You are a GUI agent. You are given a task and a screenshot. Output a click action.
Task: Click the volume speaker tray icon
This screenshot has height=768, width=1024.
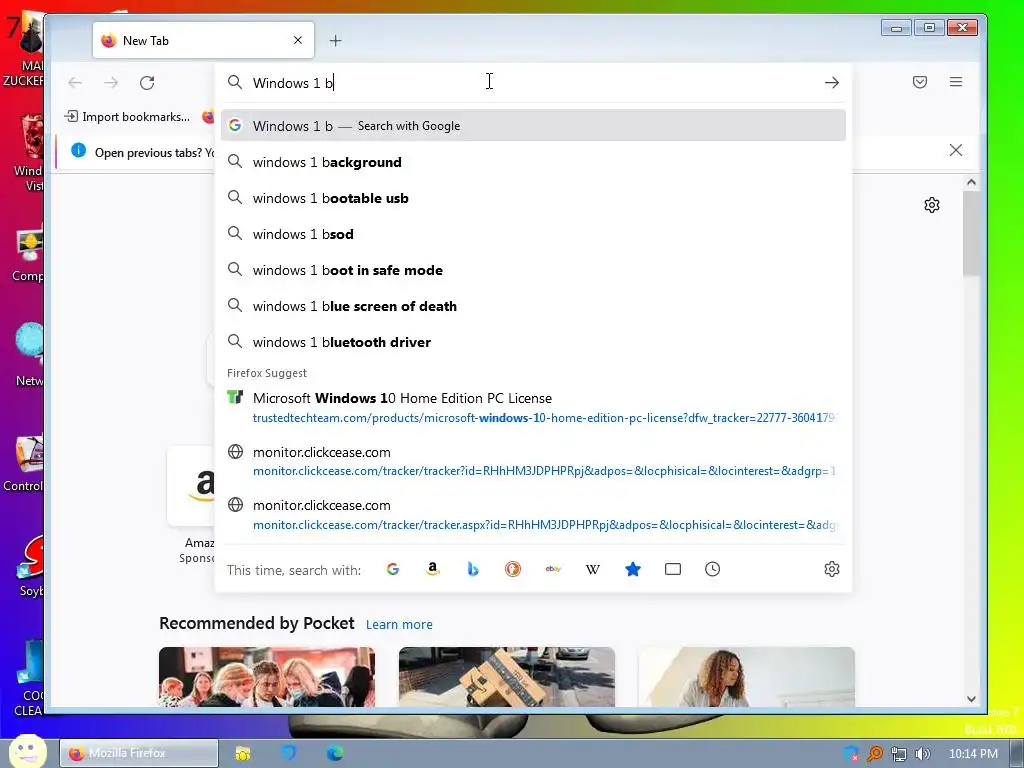tap(922, 754)
